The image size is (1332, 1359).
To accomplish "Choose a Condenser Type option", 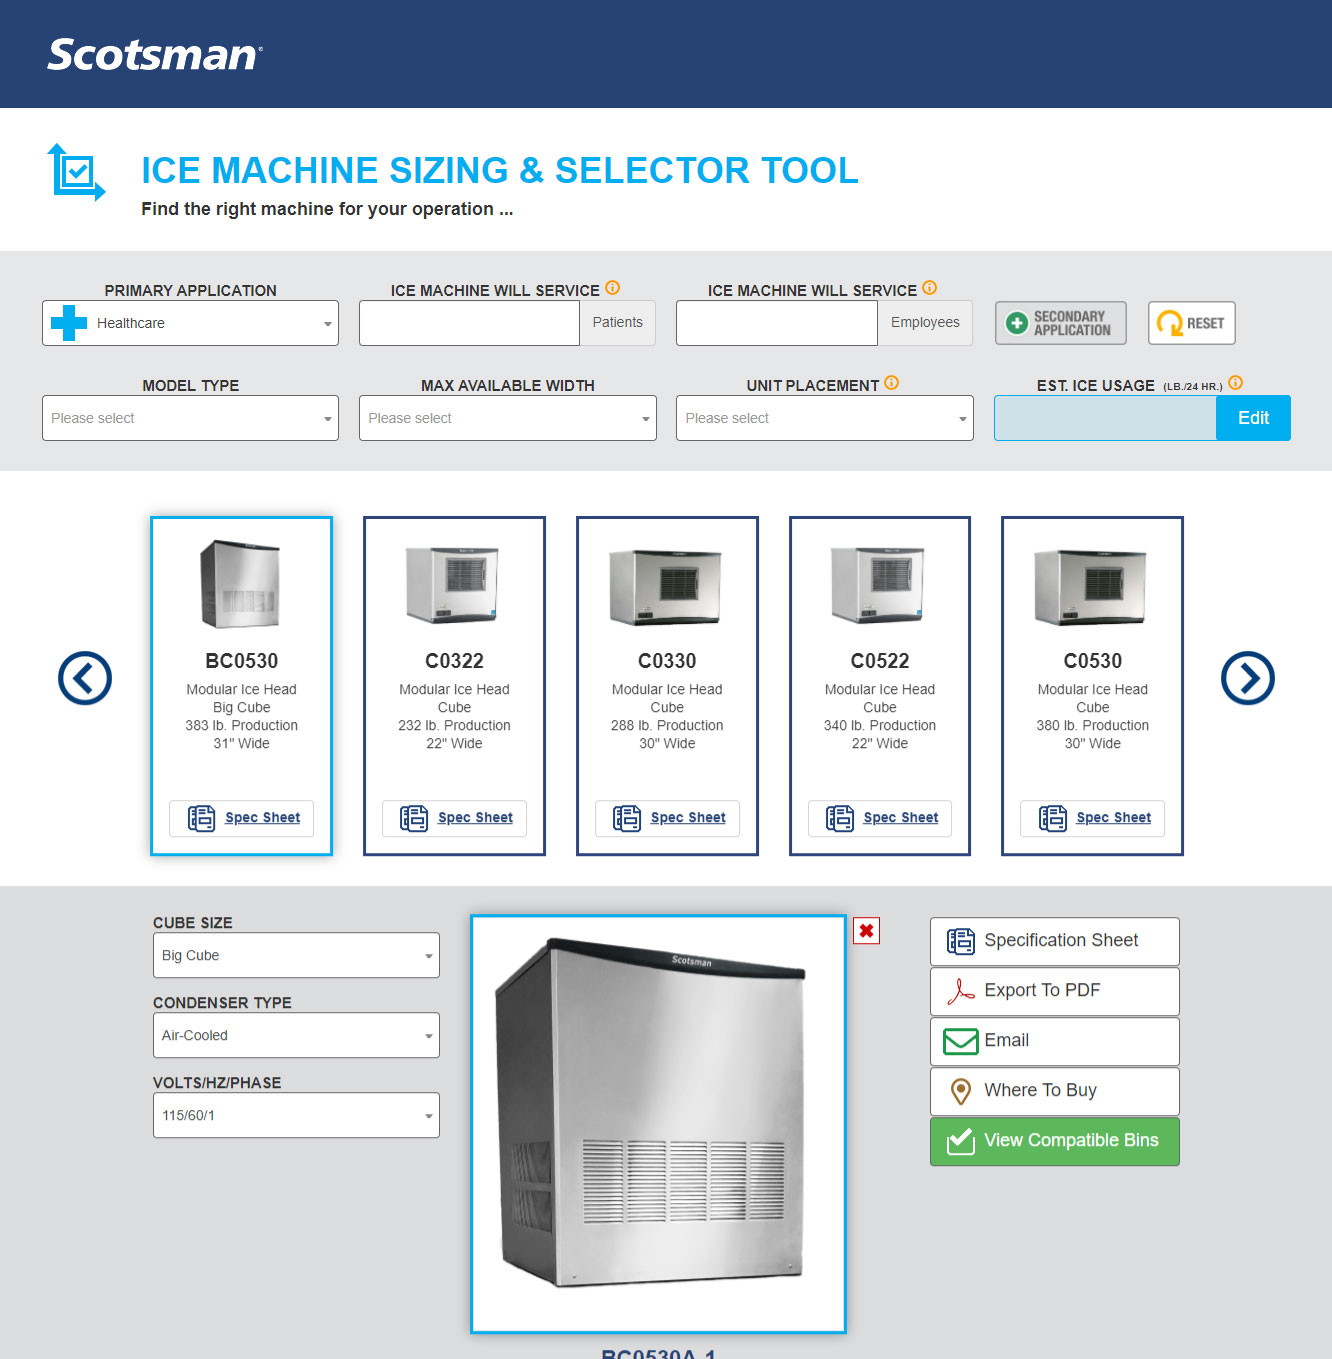I will tap(296, 1035).
